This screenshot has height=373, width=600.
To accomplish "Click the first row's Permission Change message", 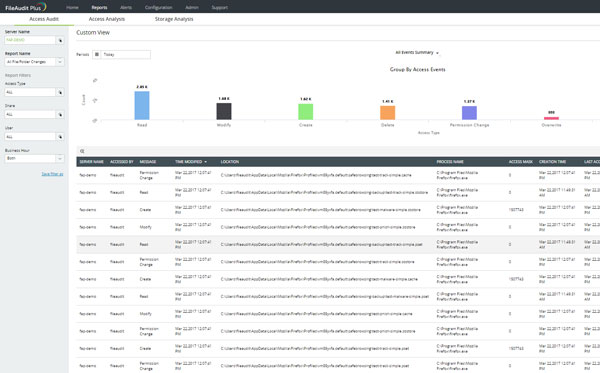I will [x=149, y=175].
